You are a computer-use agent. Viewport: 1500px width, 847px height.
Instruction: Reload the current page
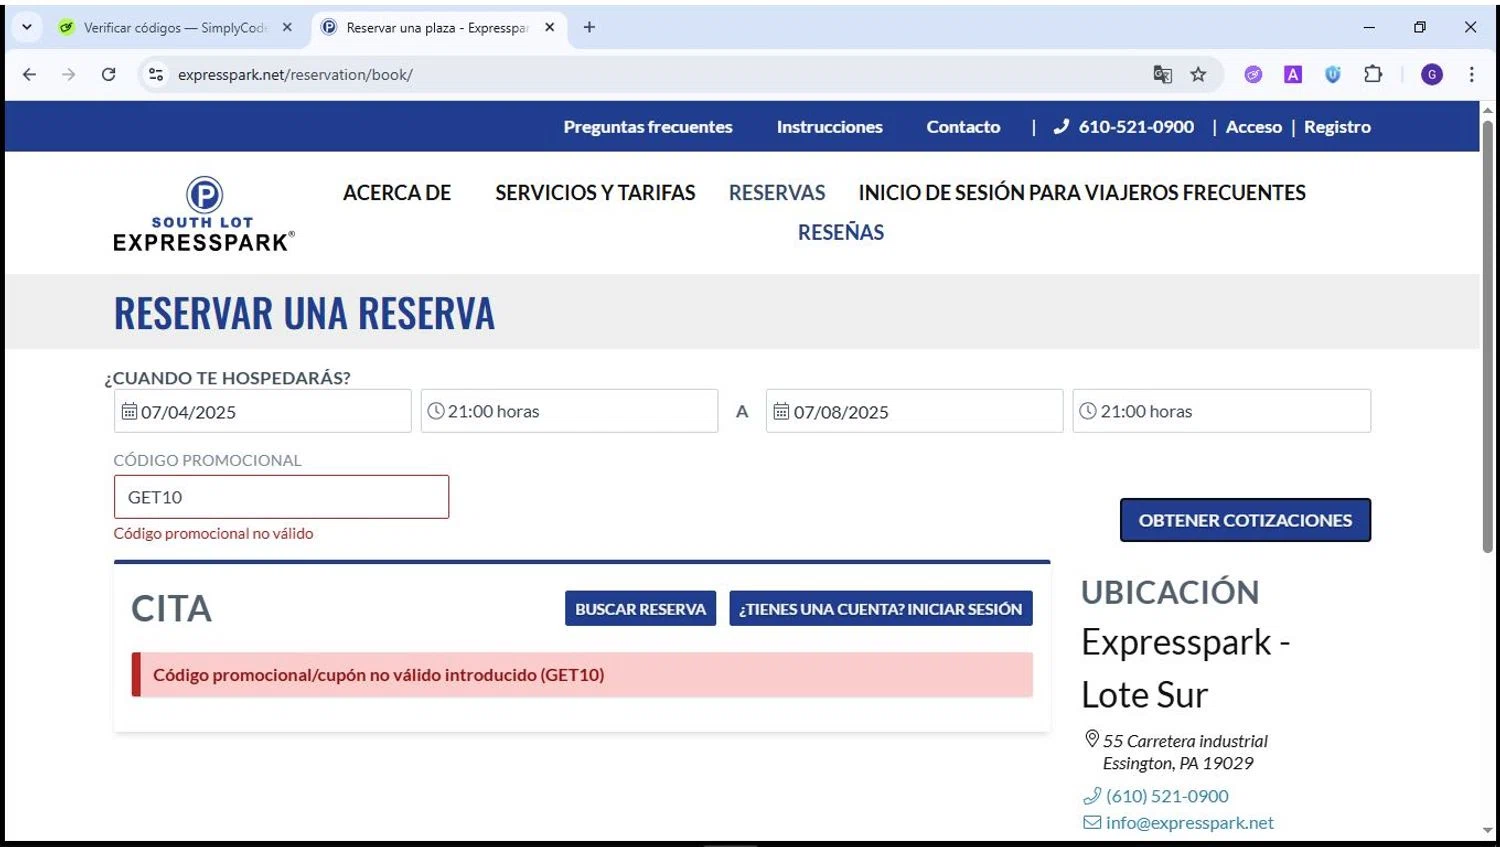108,74
